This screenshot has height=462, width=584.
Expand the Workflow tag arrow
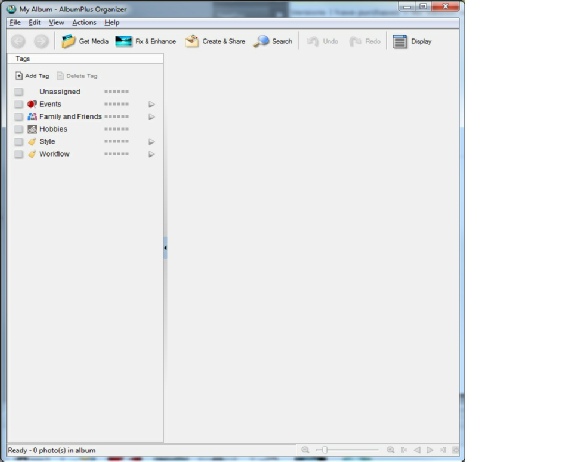click(151, 154)
